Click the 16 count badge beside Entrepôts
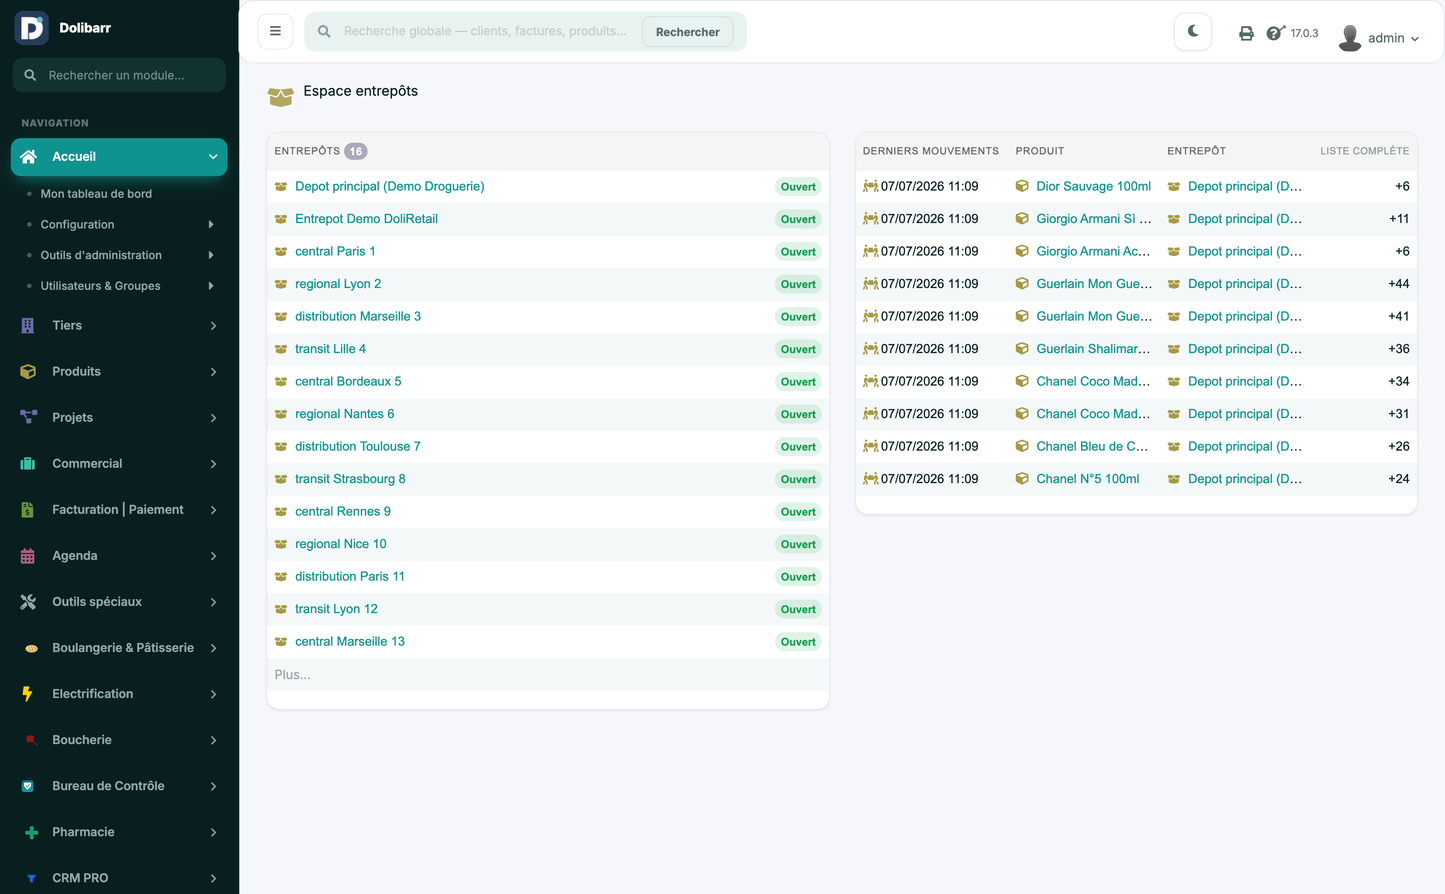This screenshot has height=894, width=1445. (356, 152)
